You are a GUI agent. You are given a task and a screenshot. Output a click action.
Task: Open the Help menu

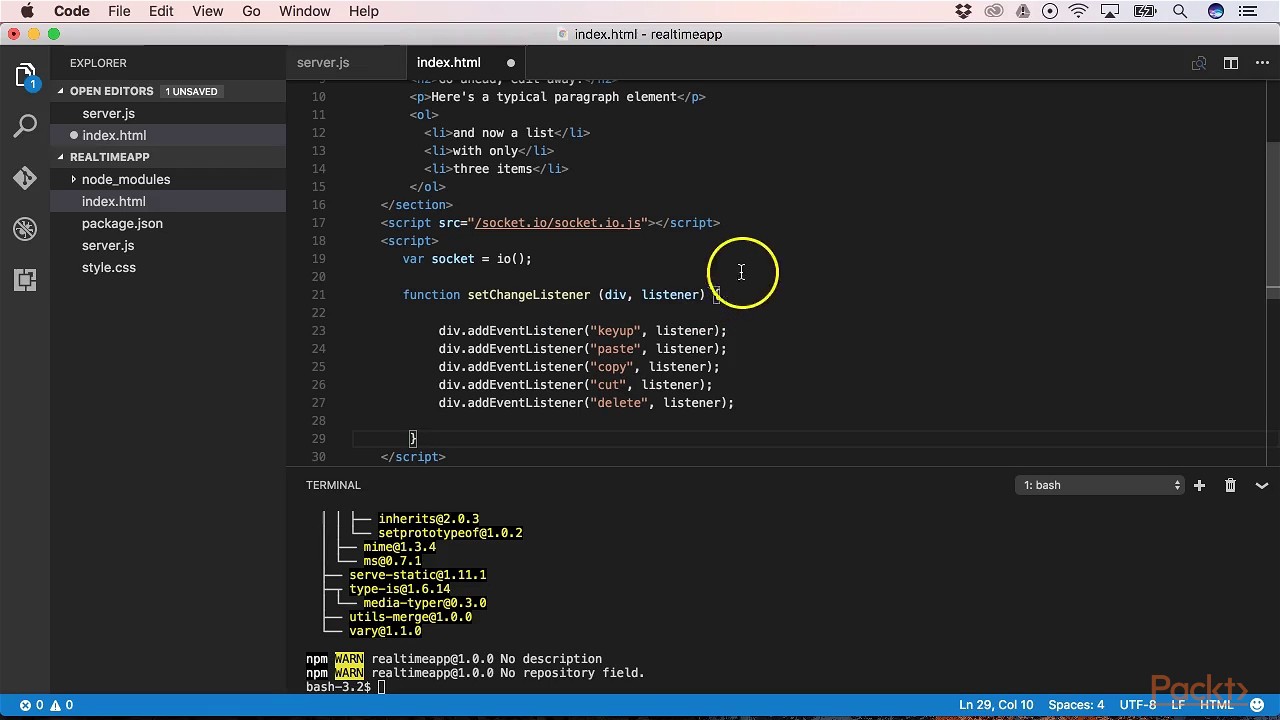[363, 11]
